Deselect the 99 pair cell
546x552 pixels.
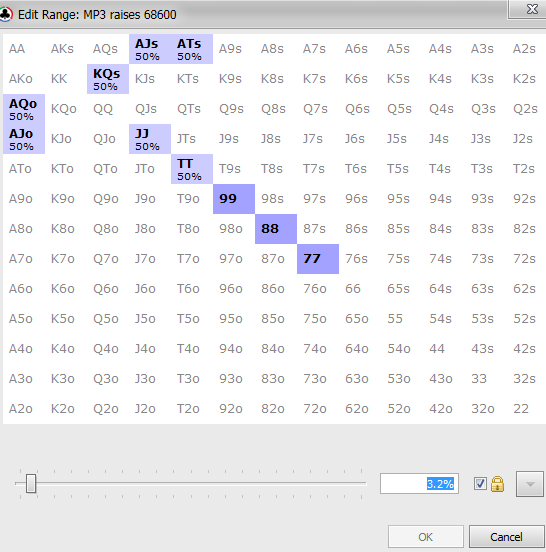[x=234, y=199]
